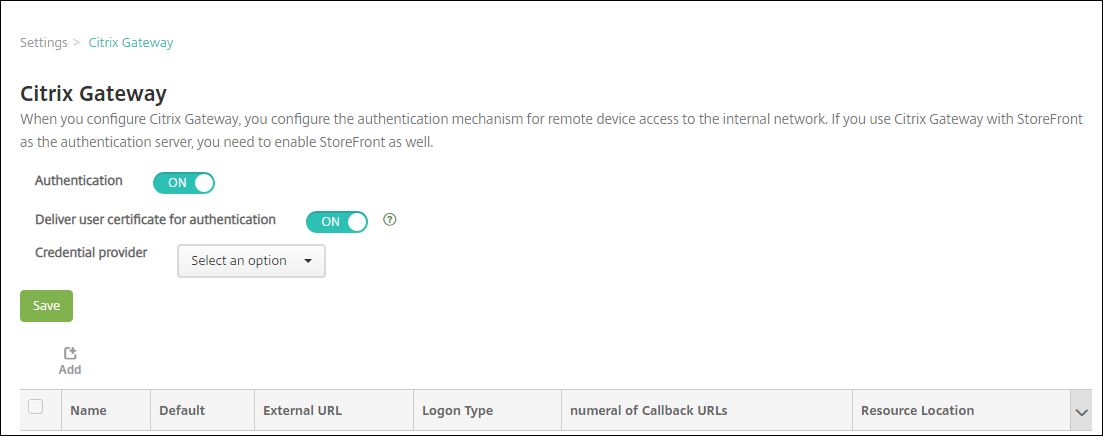Open the Credential provider dropdown
Screen dimensions: 1103x436
pyautogui.click(x=251, y=261)
